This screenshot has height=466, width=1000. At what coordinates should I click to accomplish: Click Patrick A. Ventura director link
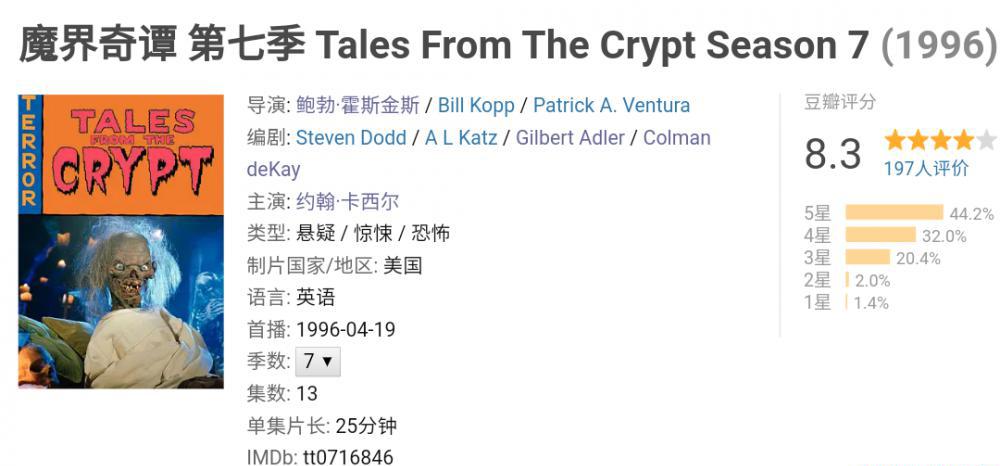611,105
